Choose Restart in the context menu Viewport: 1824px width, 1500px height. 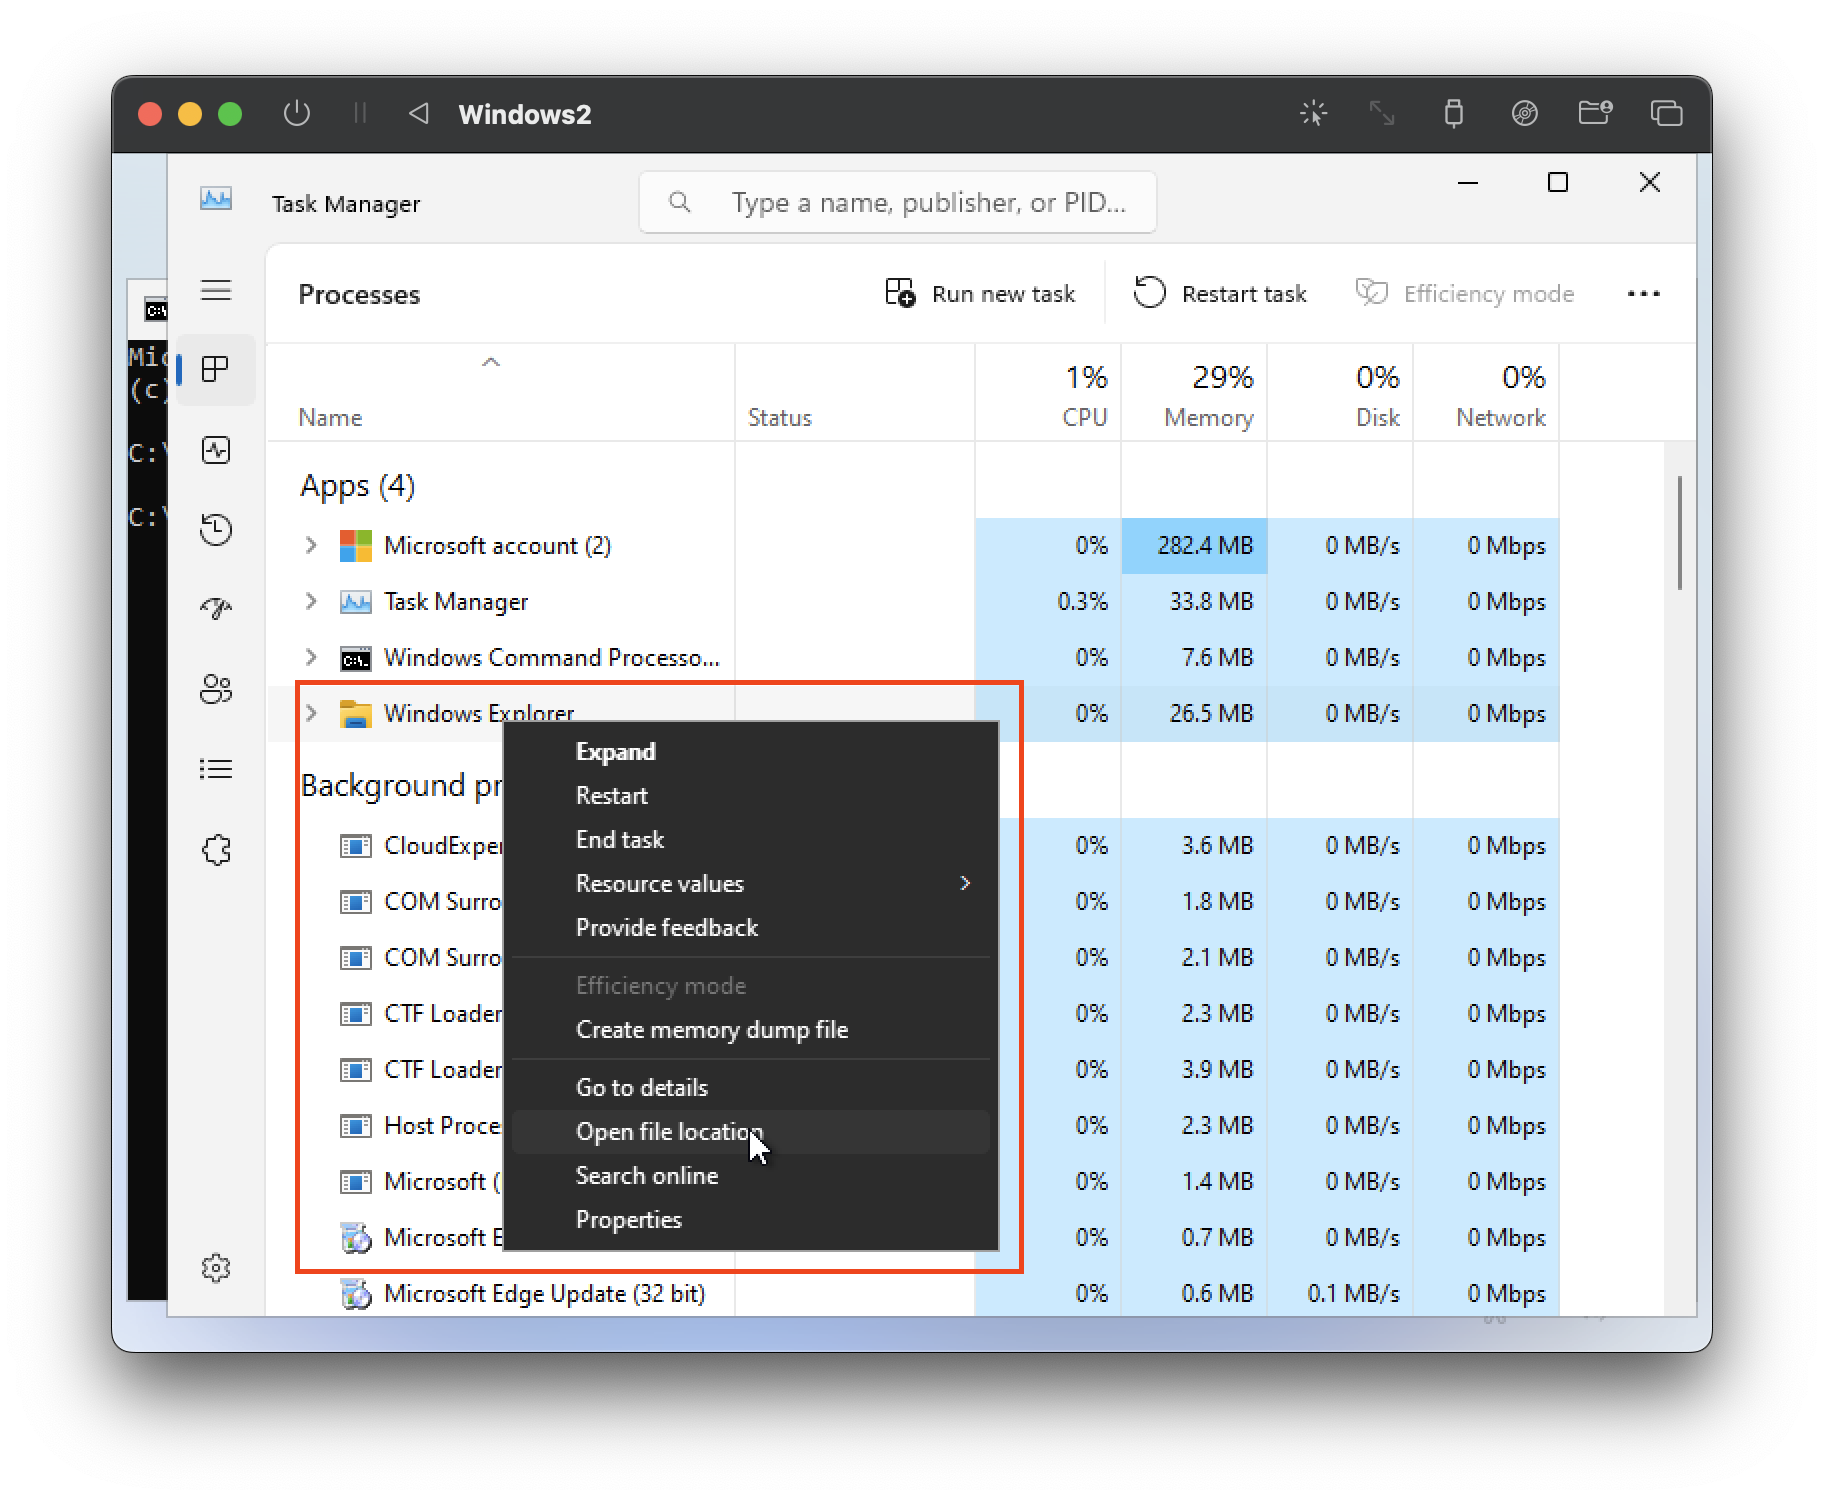coord(750,796)
